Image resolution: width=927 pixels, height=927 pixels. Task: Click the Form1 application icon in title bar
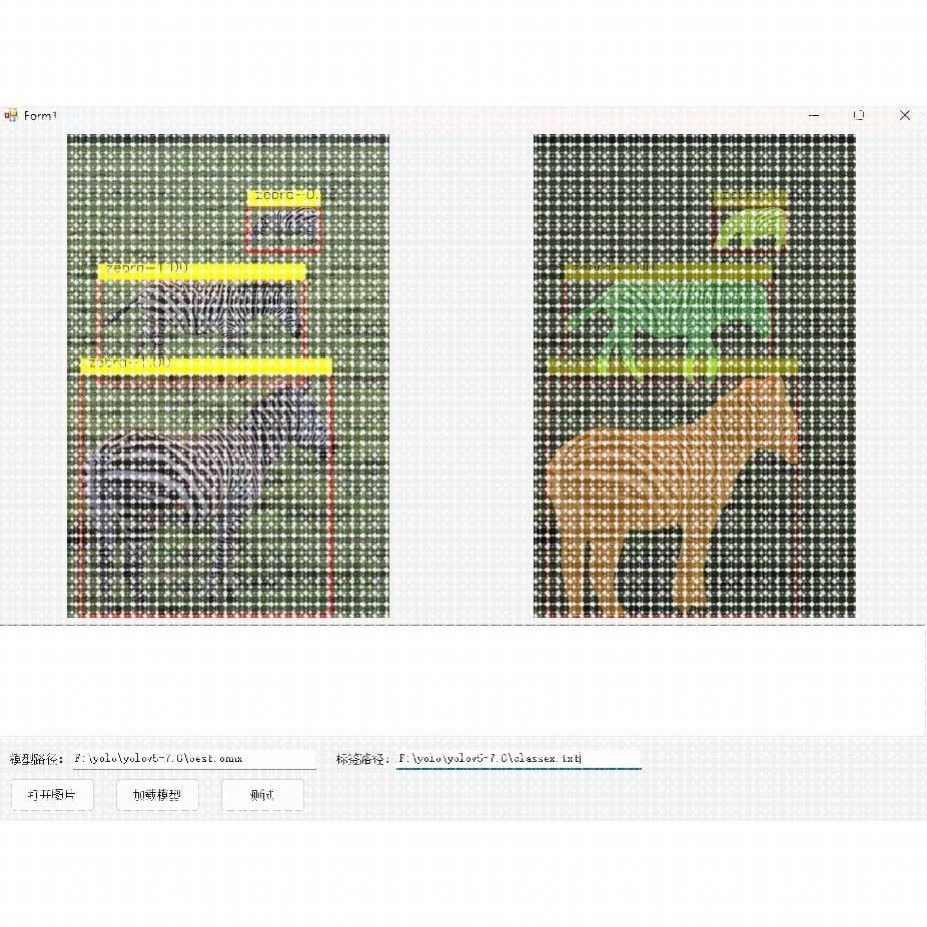[13, 115]
